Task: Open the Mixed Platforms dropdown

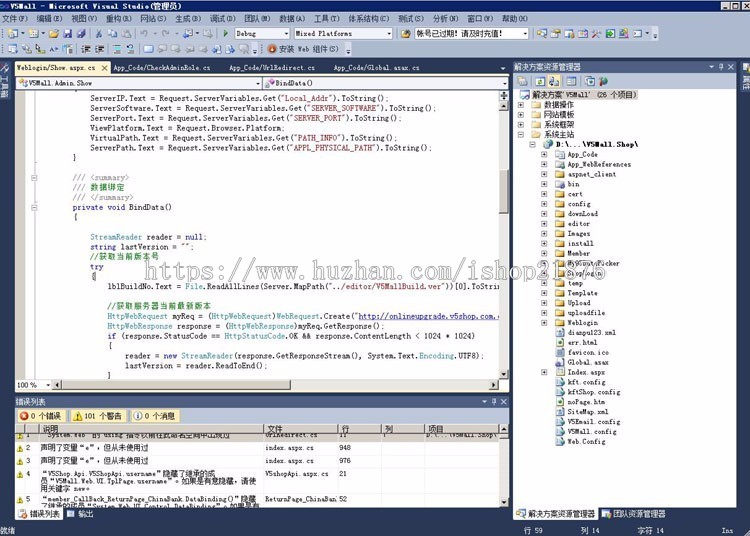Action: [389, 33]
